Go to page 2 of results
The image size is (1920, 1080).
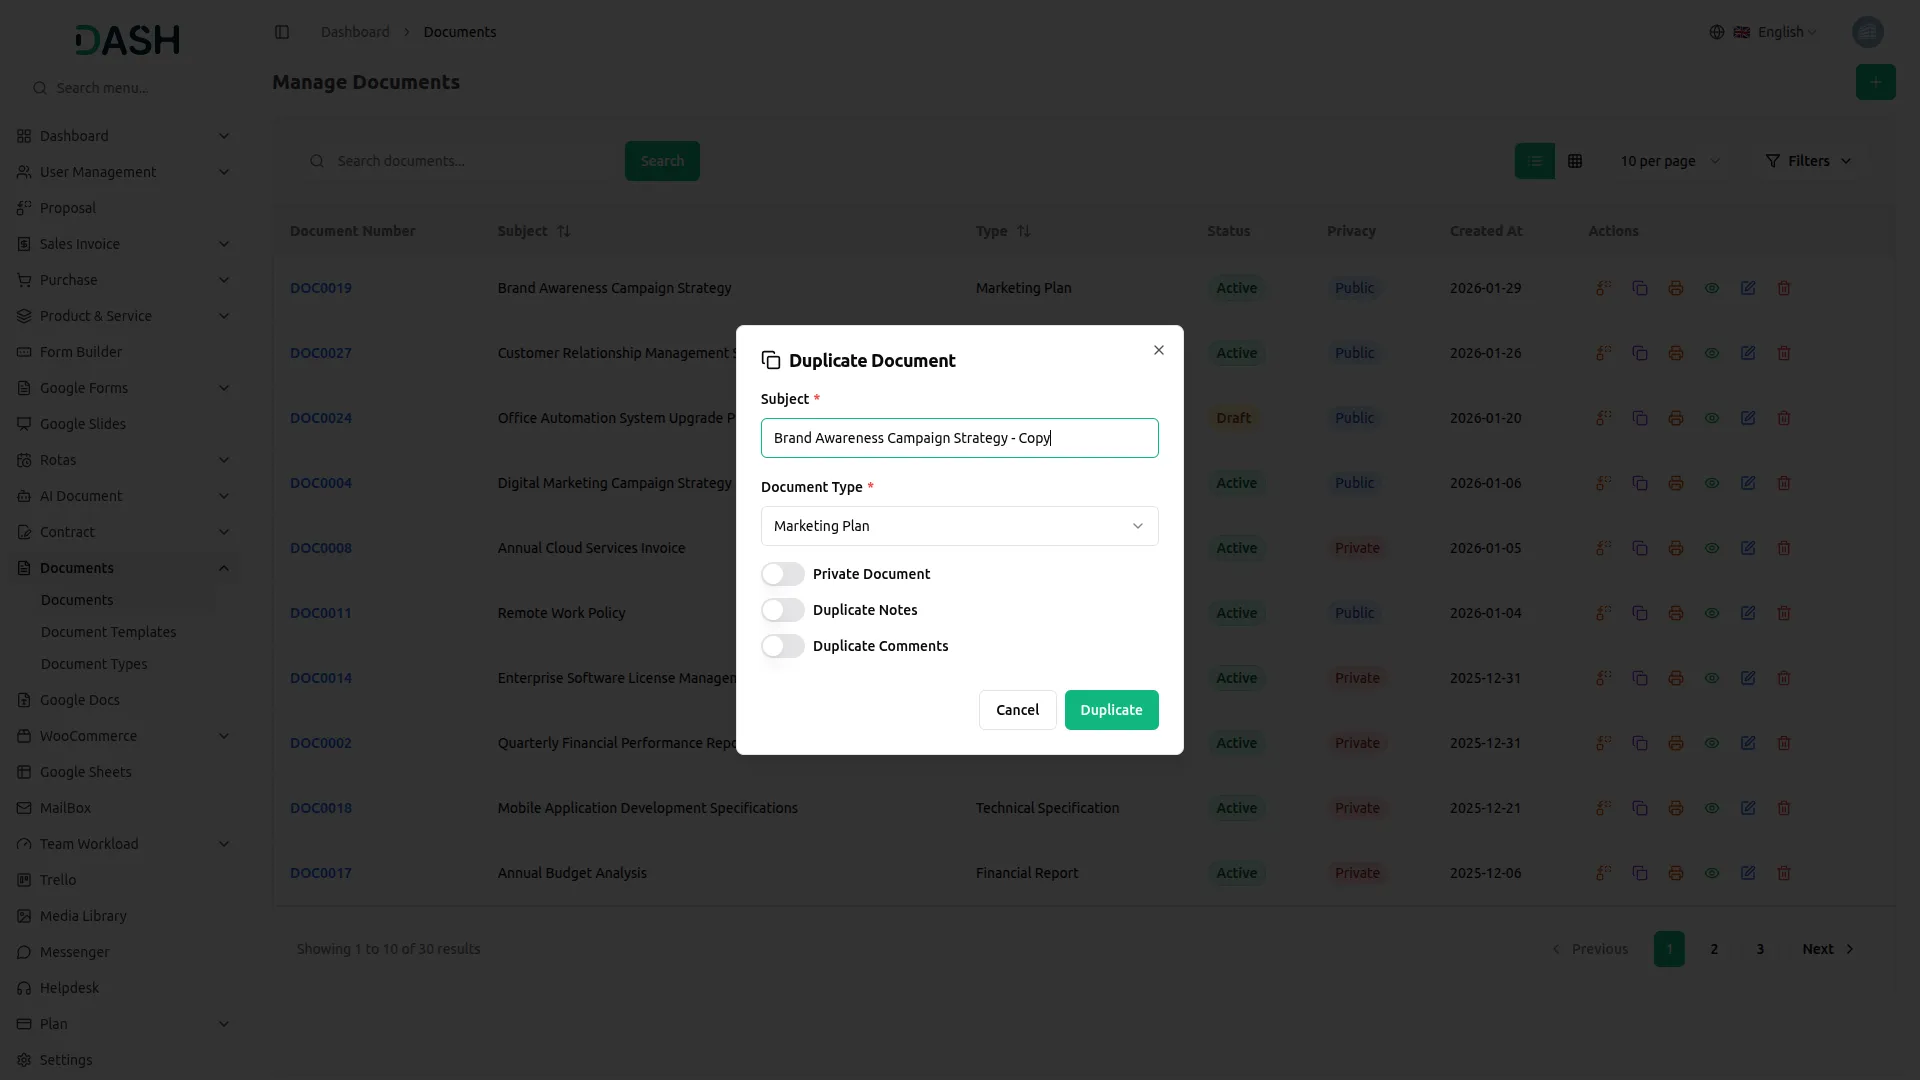[x=1714, y=949]
